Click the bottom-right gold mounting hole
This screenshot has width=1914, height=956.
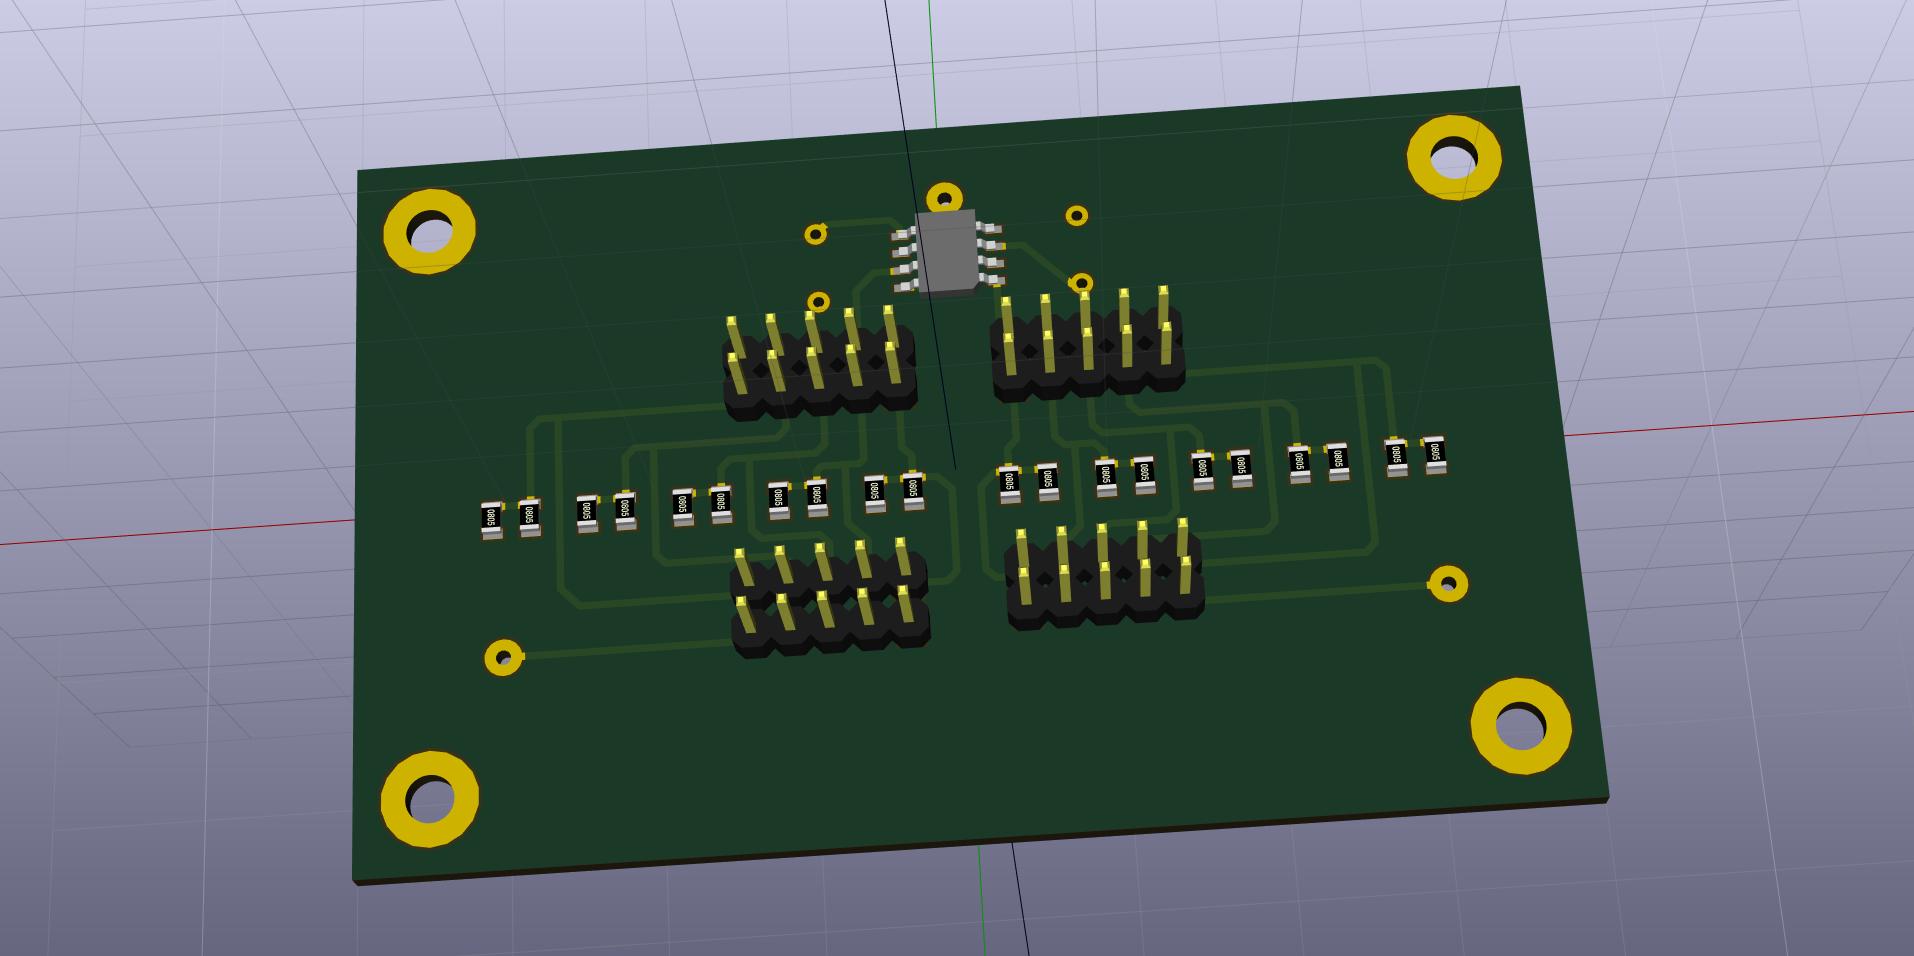[1520, 726]
